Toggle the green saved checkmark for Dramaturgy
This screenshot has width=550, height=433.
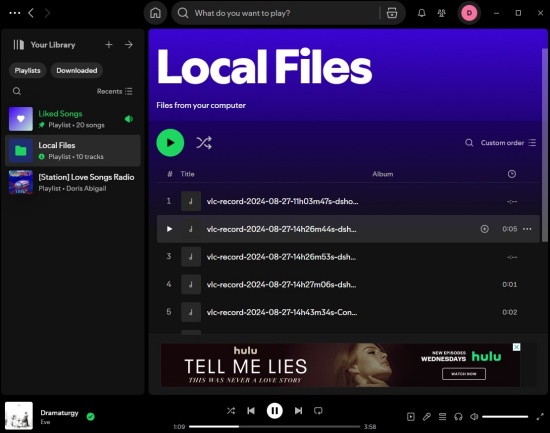coord(90,417)
